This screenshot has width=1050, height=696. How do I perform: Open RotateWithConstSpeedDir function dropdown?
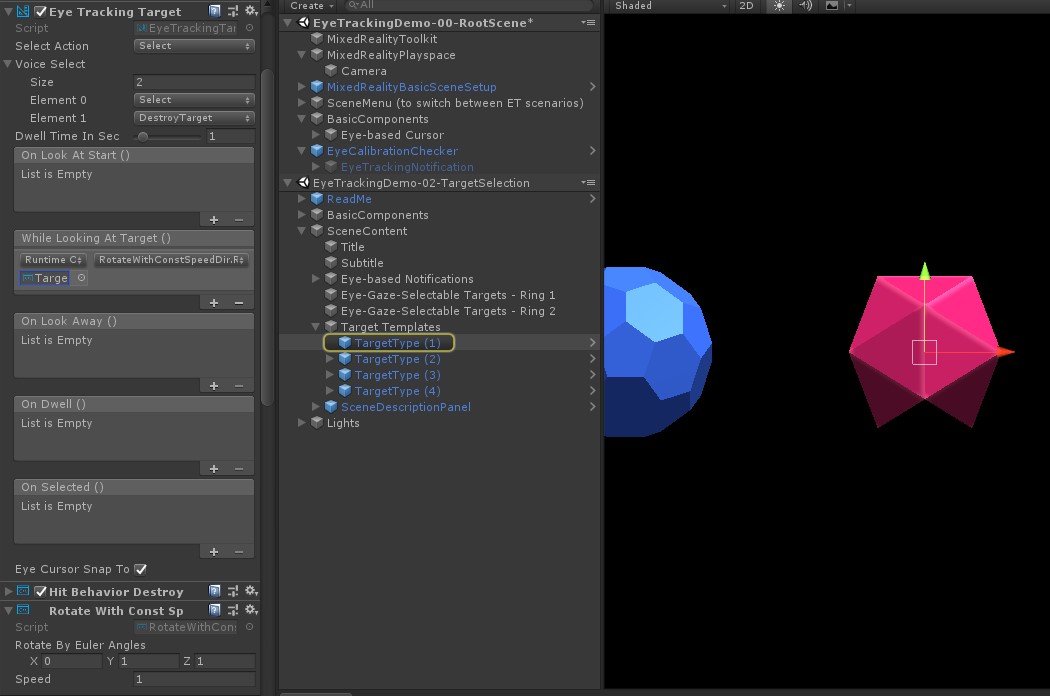[171, 259]
